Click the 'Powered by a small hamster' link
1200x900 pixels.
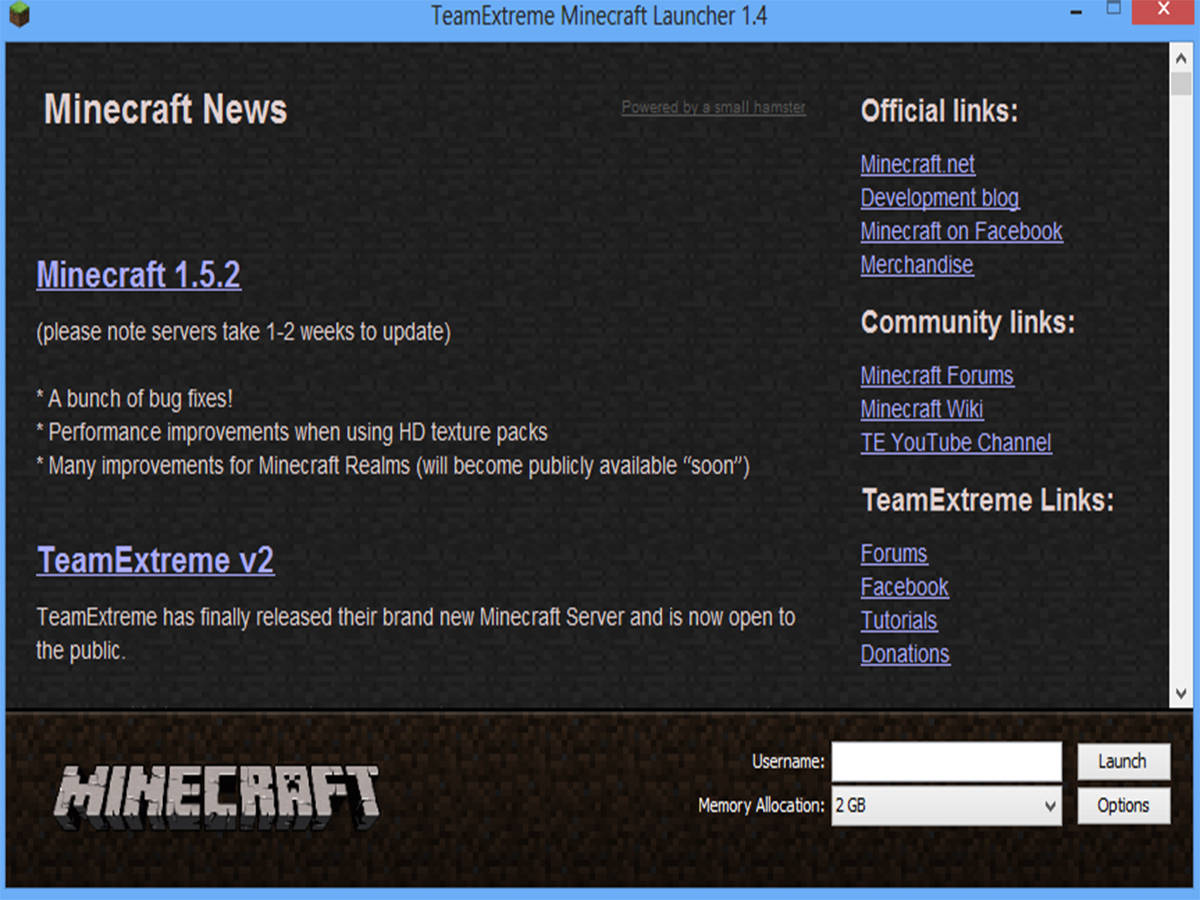coord(713,107)
